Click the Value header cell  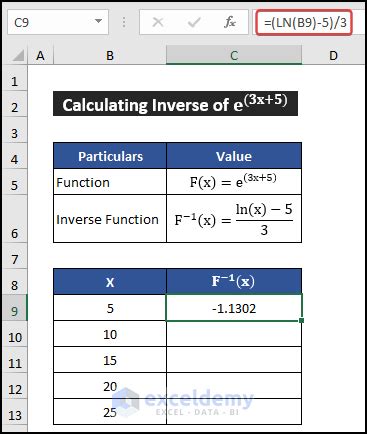point(234,156)
